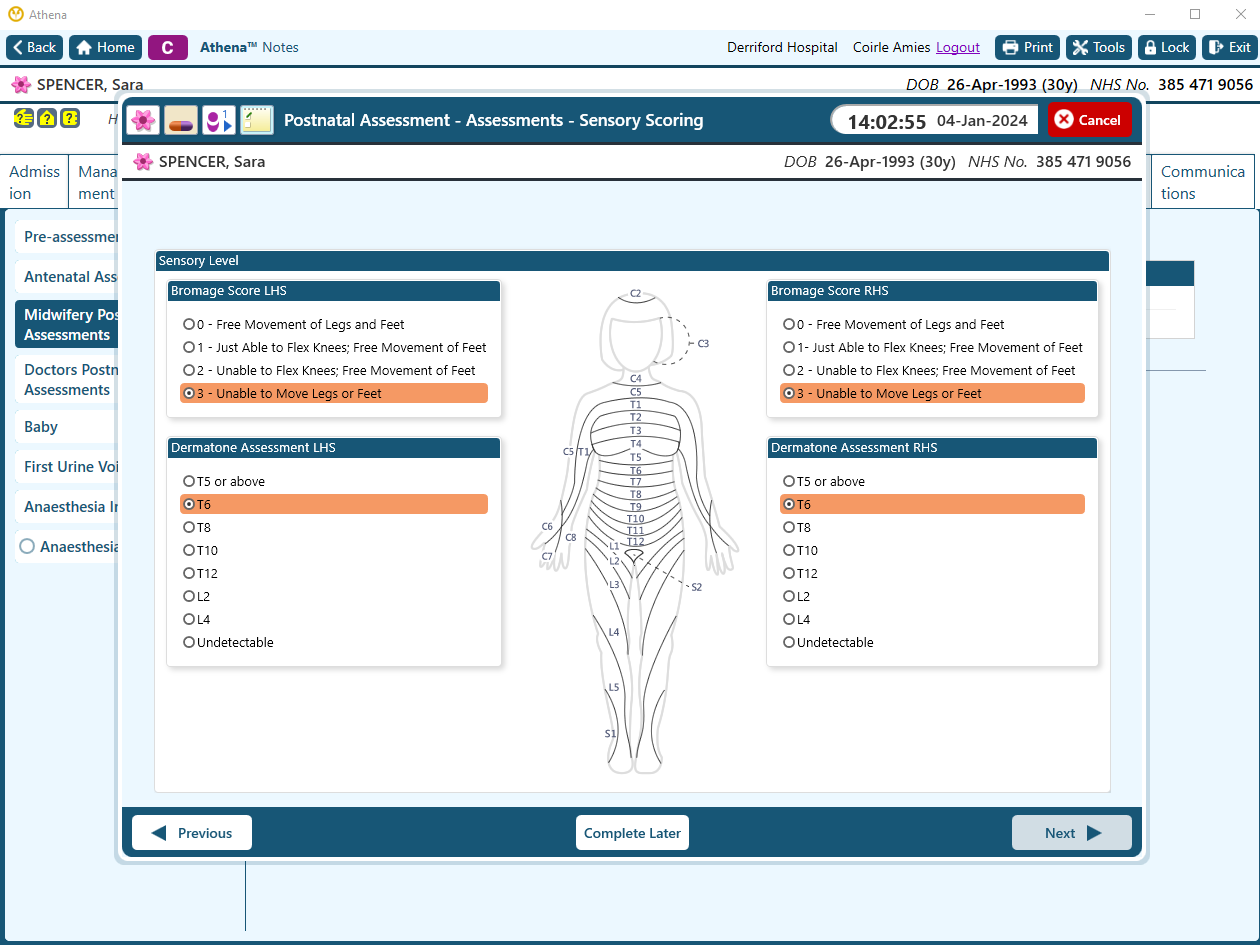This screenshot has height=945, width=1260.
Task: Select Midwifery Postnatal Assessments side item
Action: [68, 325]
